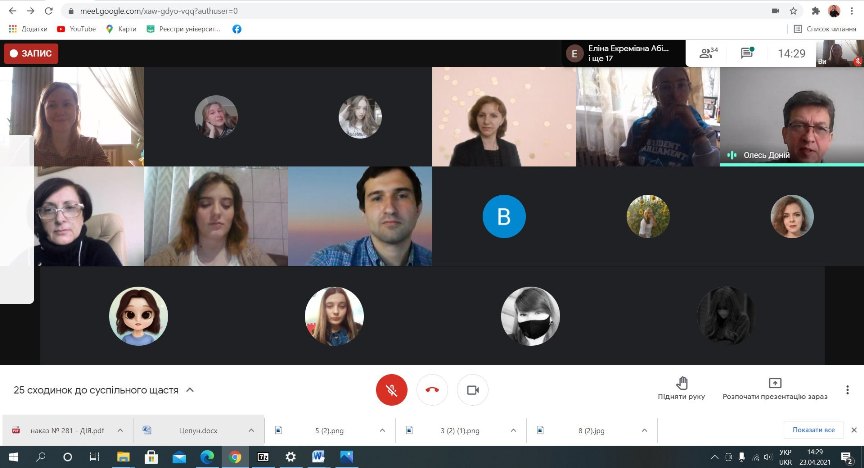The height and width of the screenshot is (468, 864).
Task: Bookmark this page with the star icon
Action: (793, 11)
